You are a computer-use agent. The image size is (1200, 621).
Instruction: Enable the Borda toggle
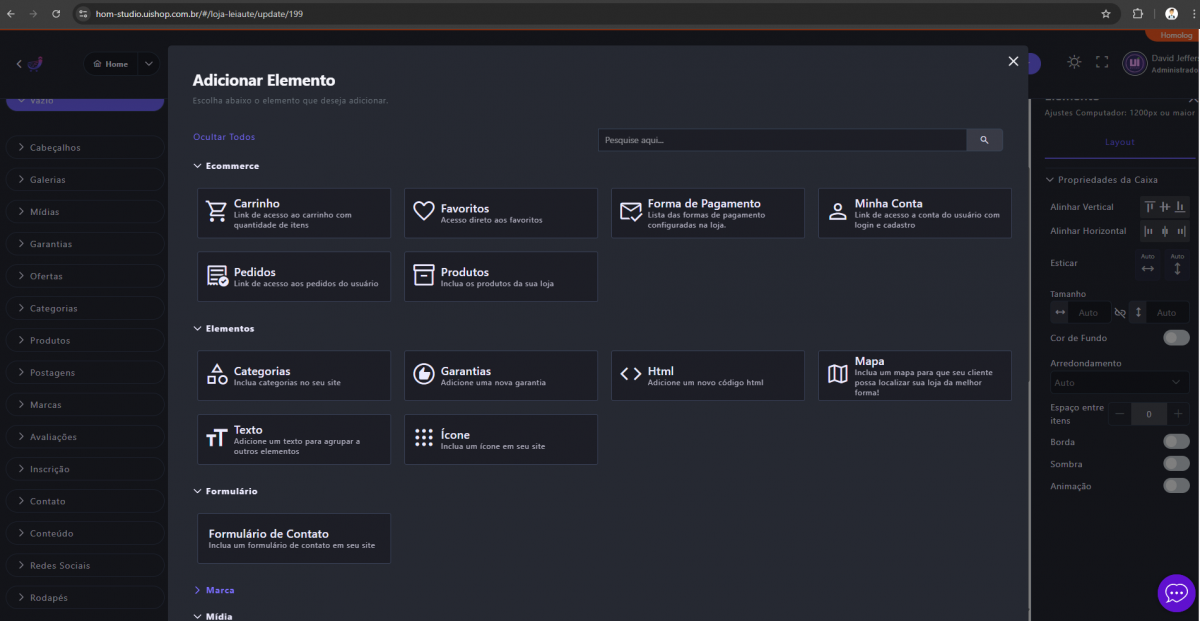pyautogui.click(x=1176, y=442)
